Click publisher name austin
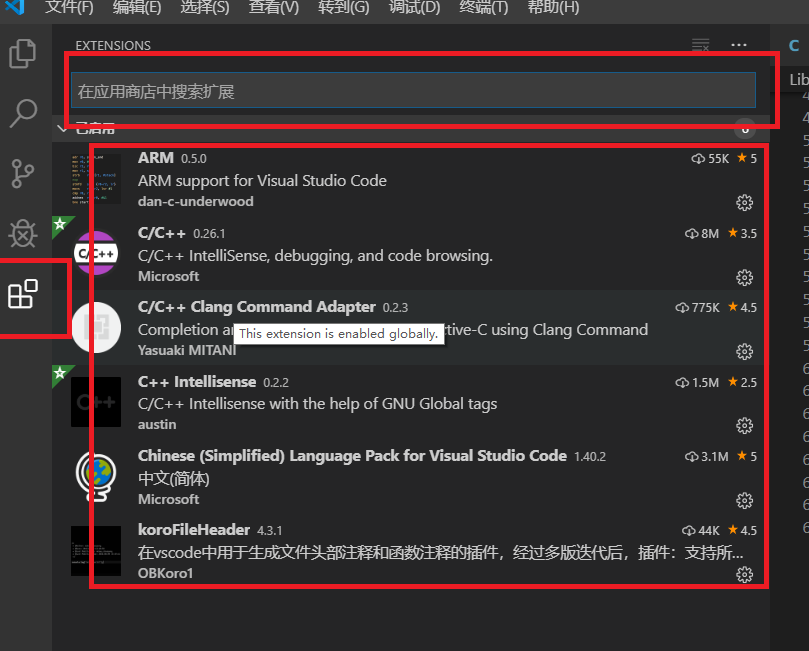The width and height of the screenshot is (809, 651). (157, 425)
